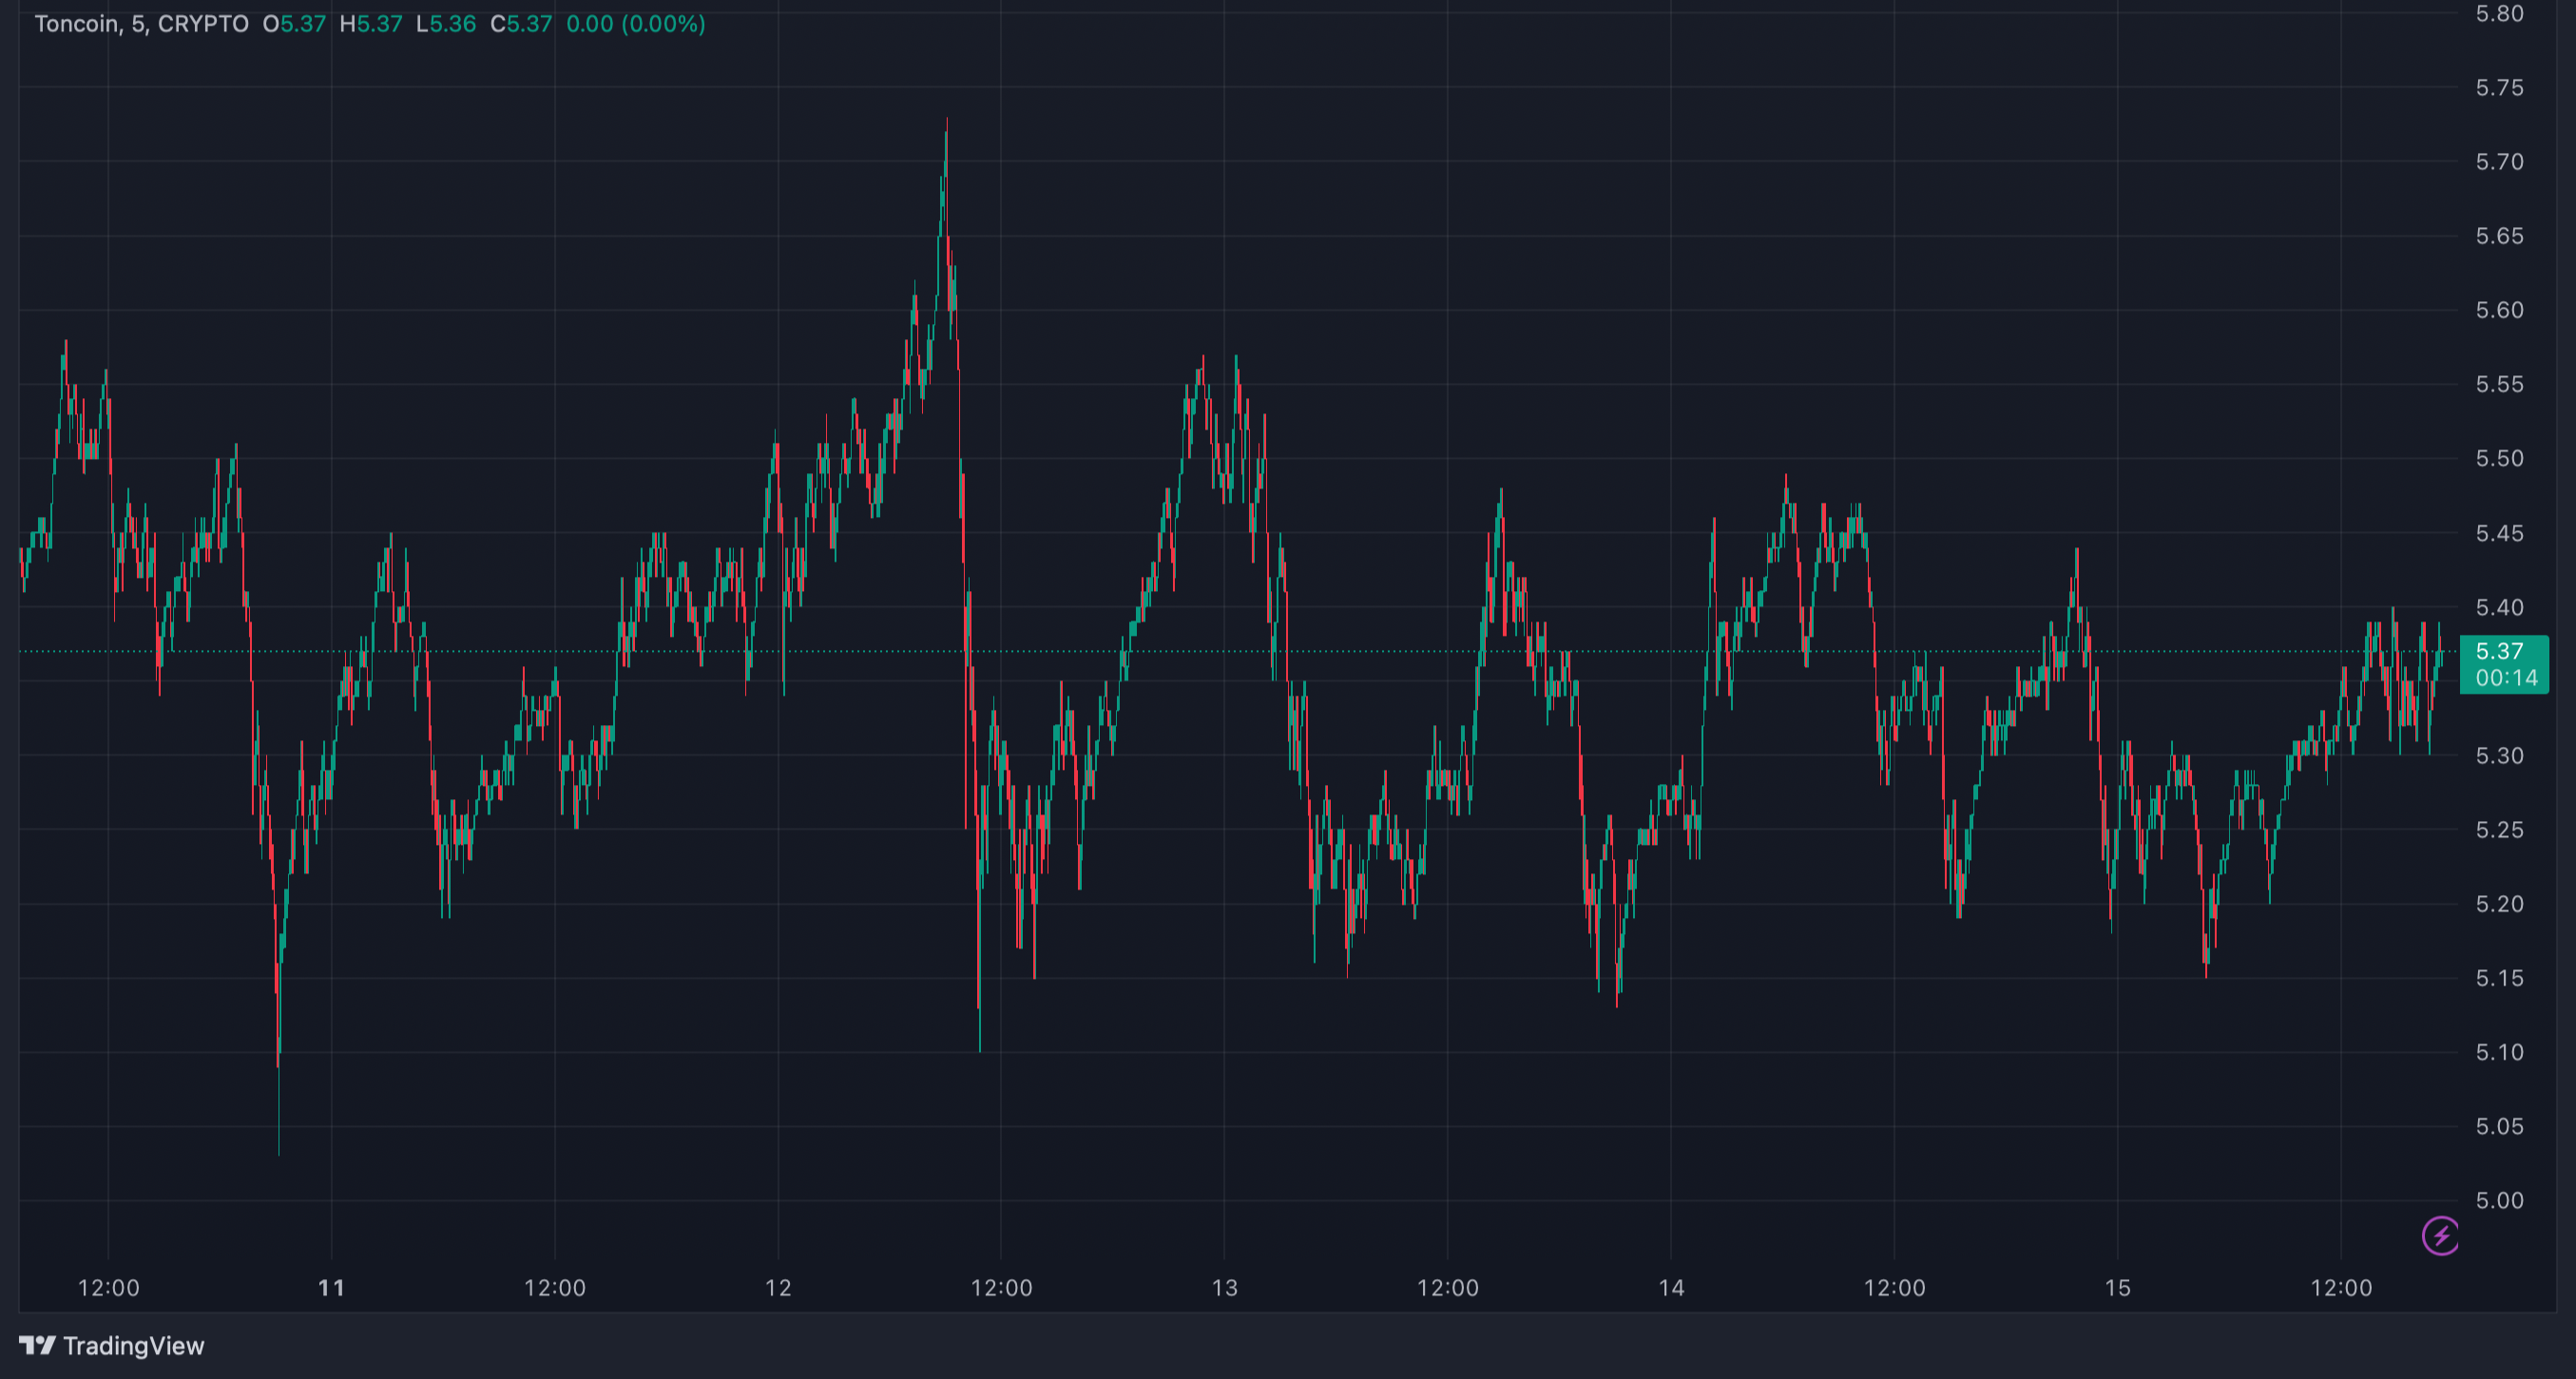Open the TradingView text link

pos(133,1346)
